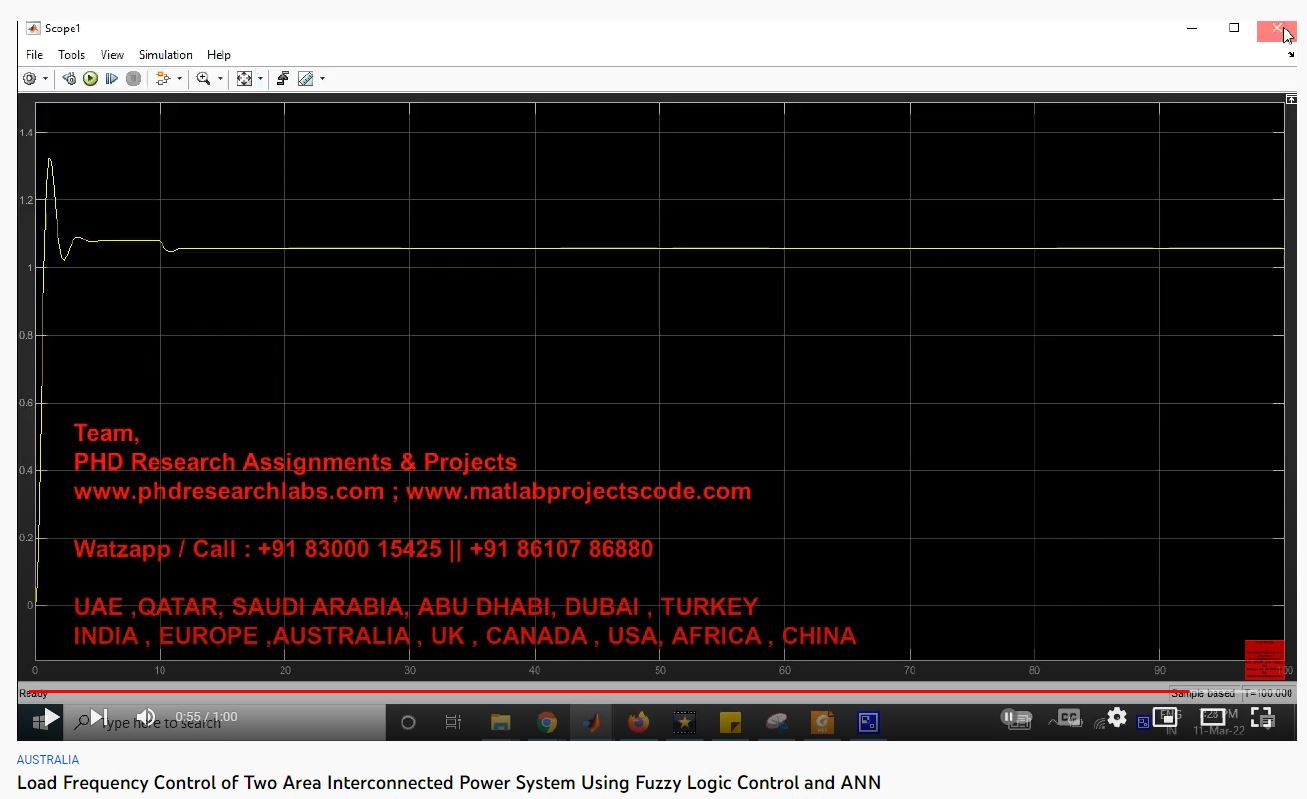
Task: Expand the dropdown arrow beside Cursor Measurements
Action: [322, 79]
